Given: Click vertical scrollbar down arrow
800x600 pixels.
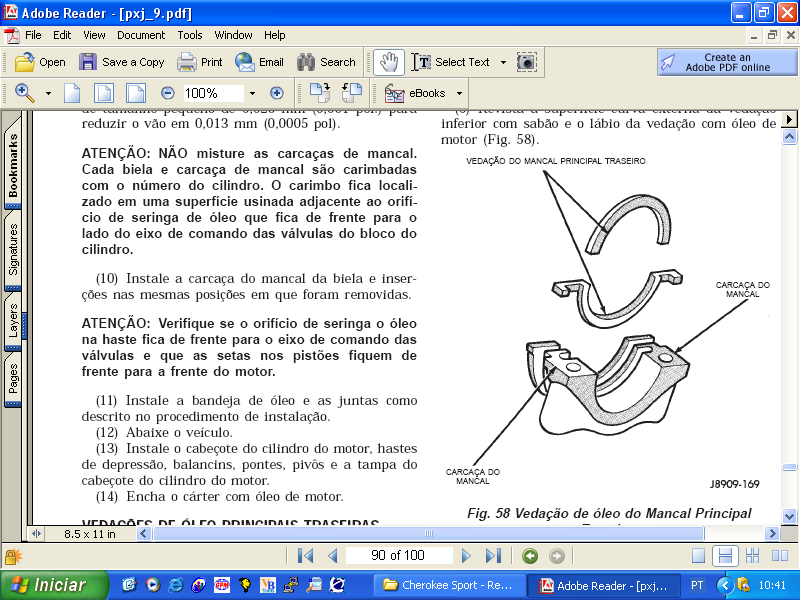Looking at the screenshot, I should tap(789, 516).
